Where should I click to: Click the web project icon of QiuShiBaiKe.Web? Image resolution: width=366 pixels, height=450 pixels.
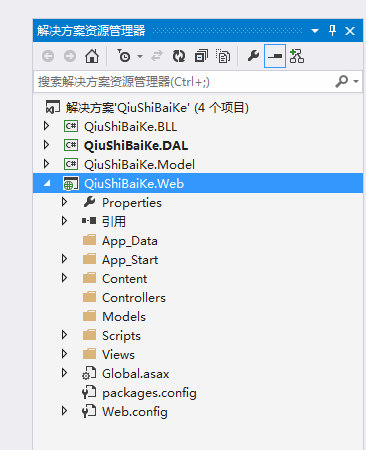pos(71,184)
